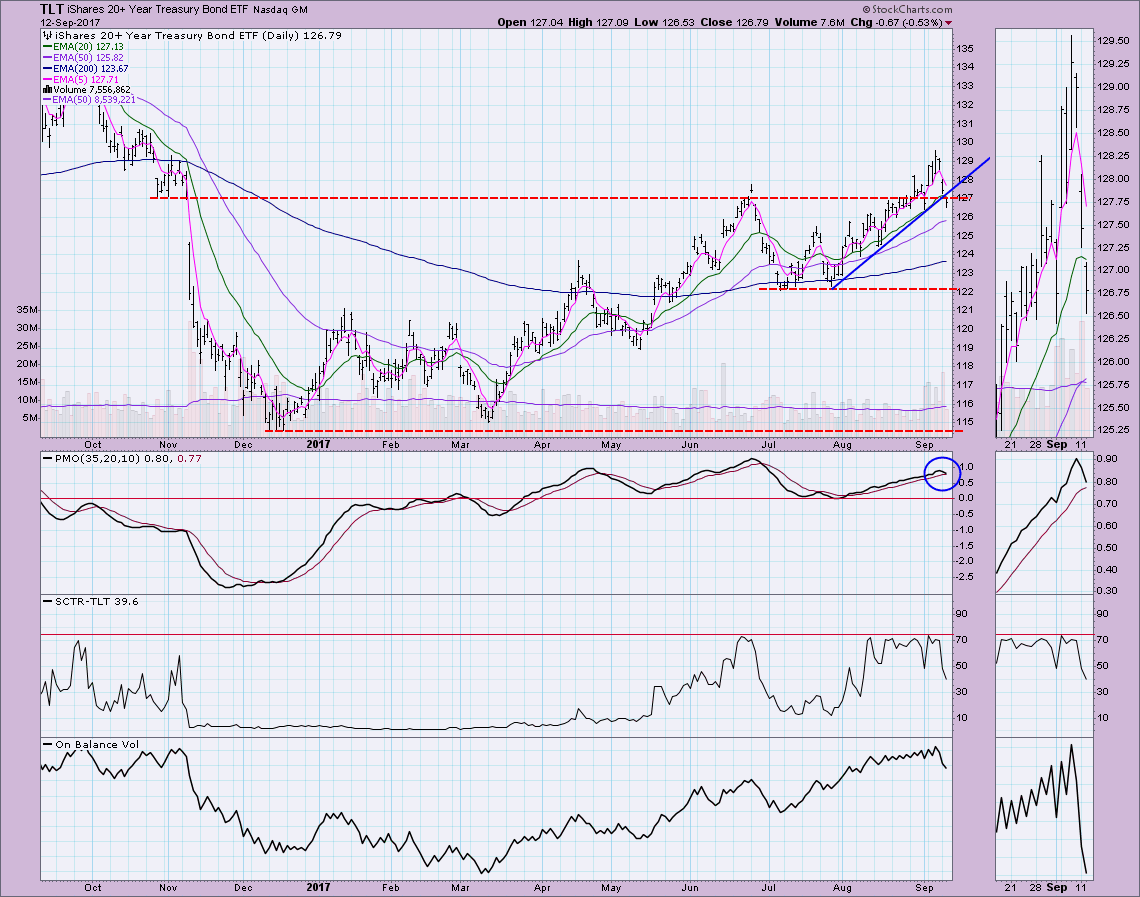The height and width of the screenshot is (897, 1140).
Task: Click the OHLC bar icon in price legend
Action: [46, 34]
